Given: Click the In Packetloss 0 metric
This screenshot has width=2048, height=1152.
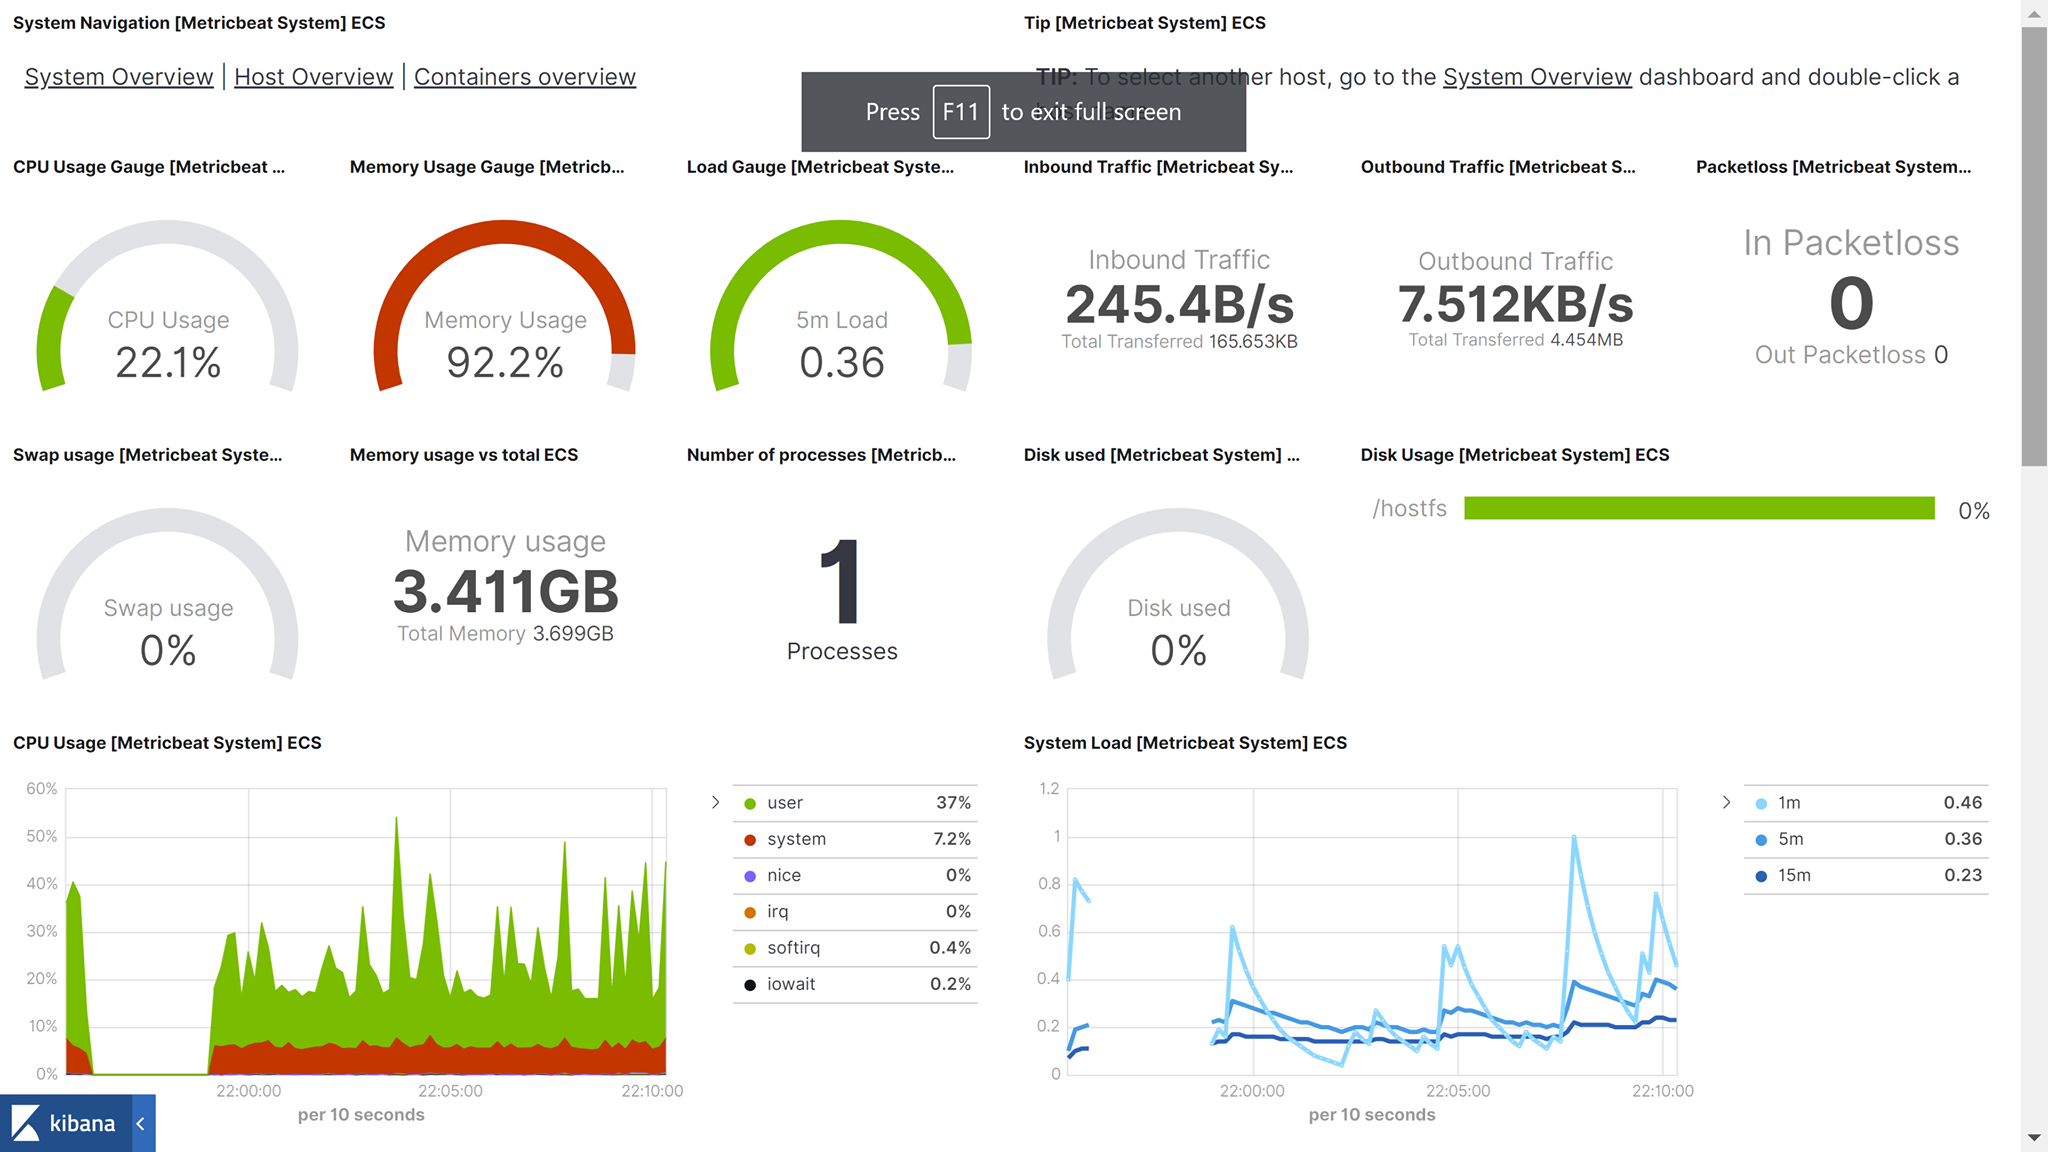Looking at the screenshot, I should pyautogui.click(x=1851, y=303).
